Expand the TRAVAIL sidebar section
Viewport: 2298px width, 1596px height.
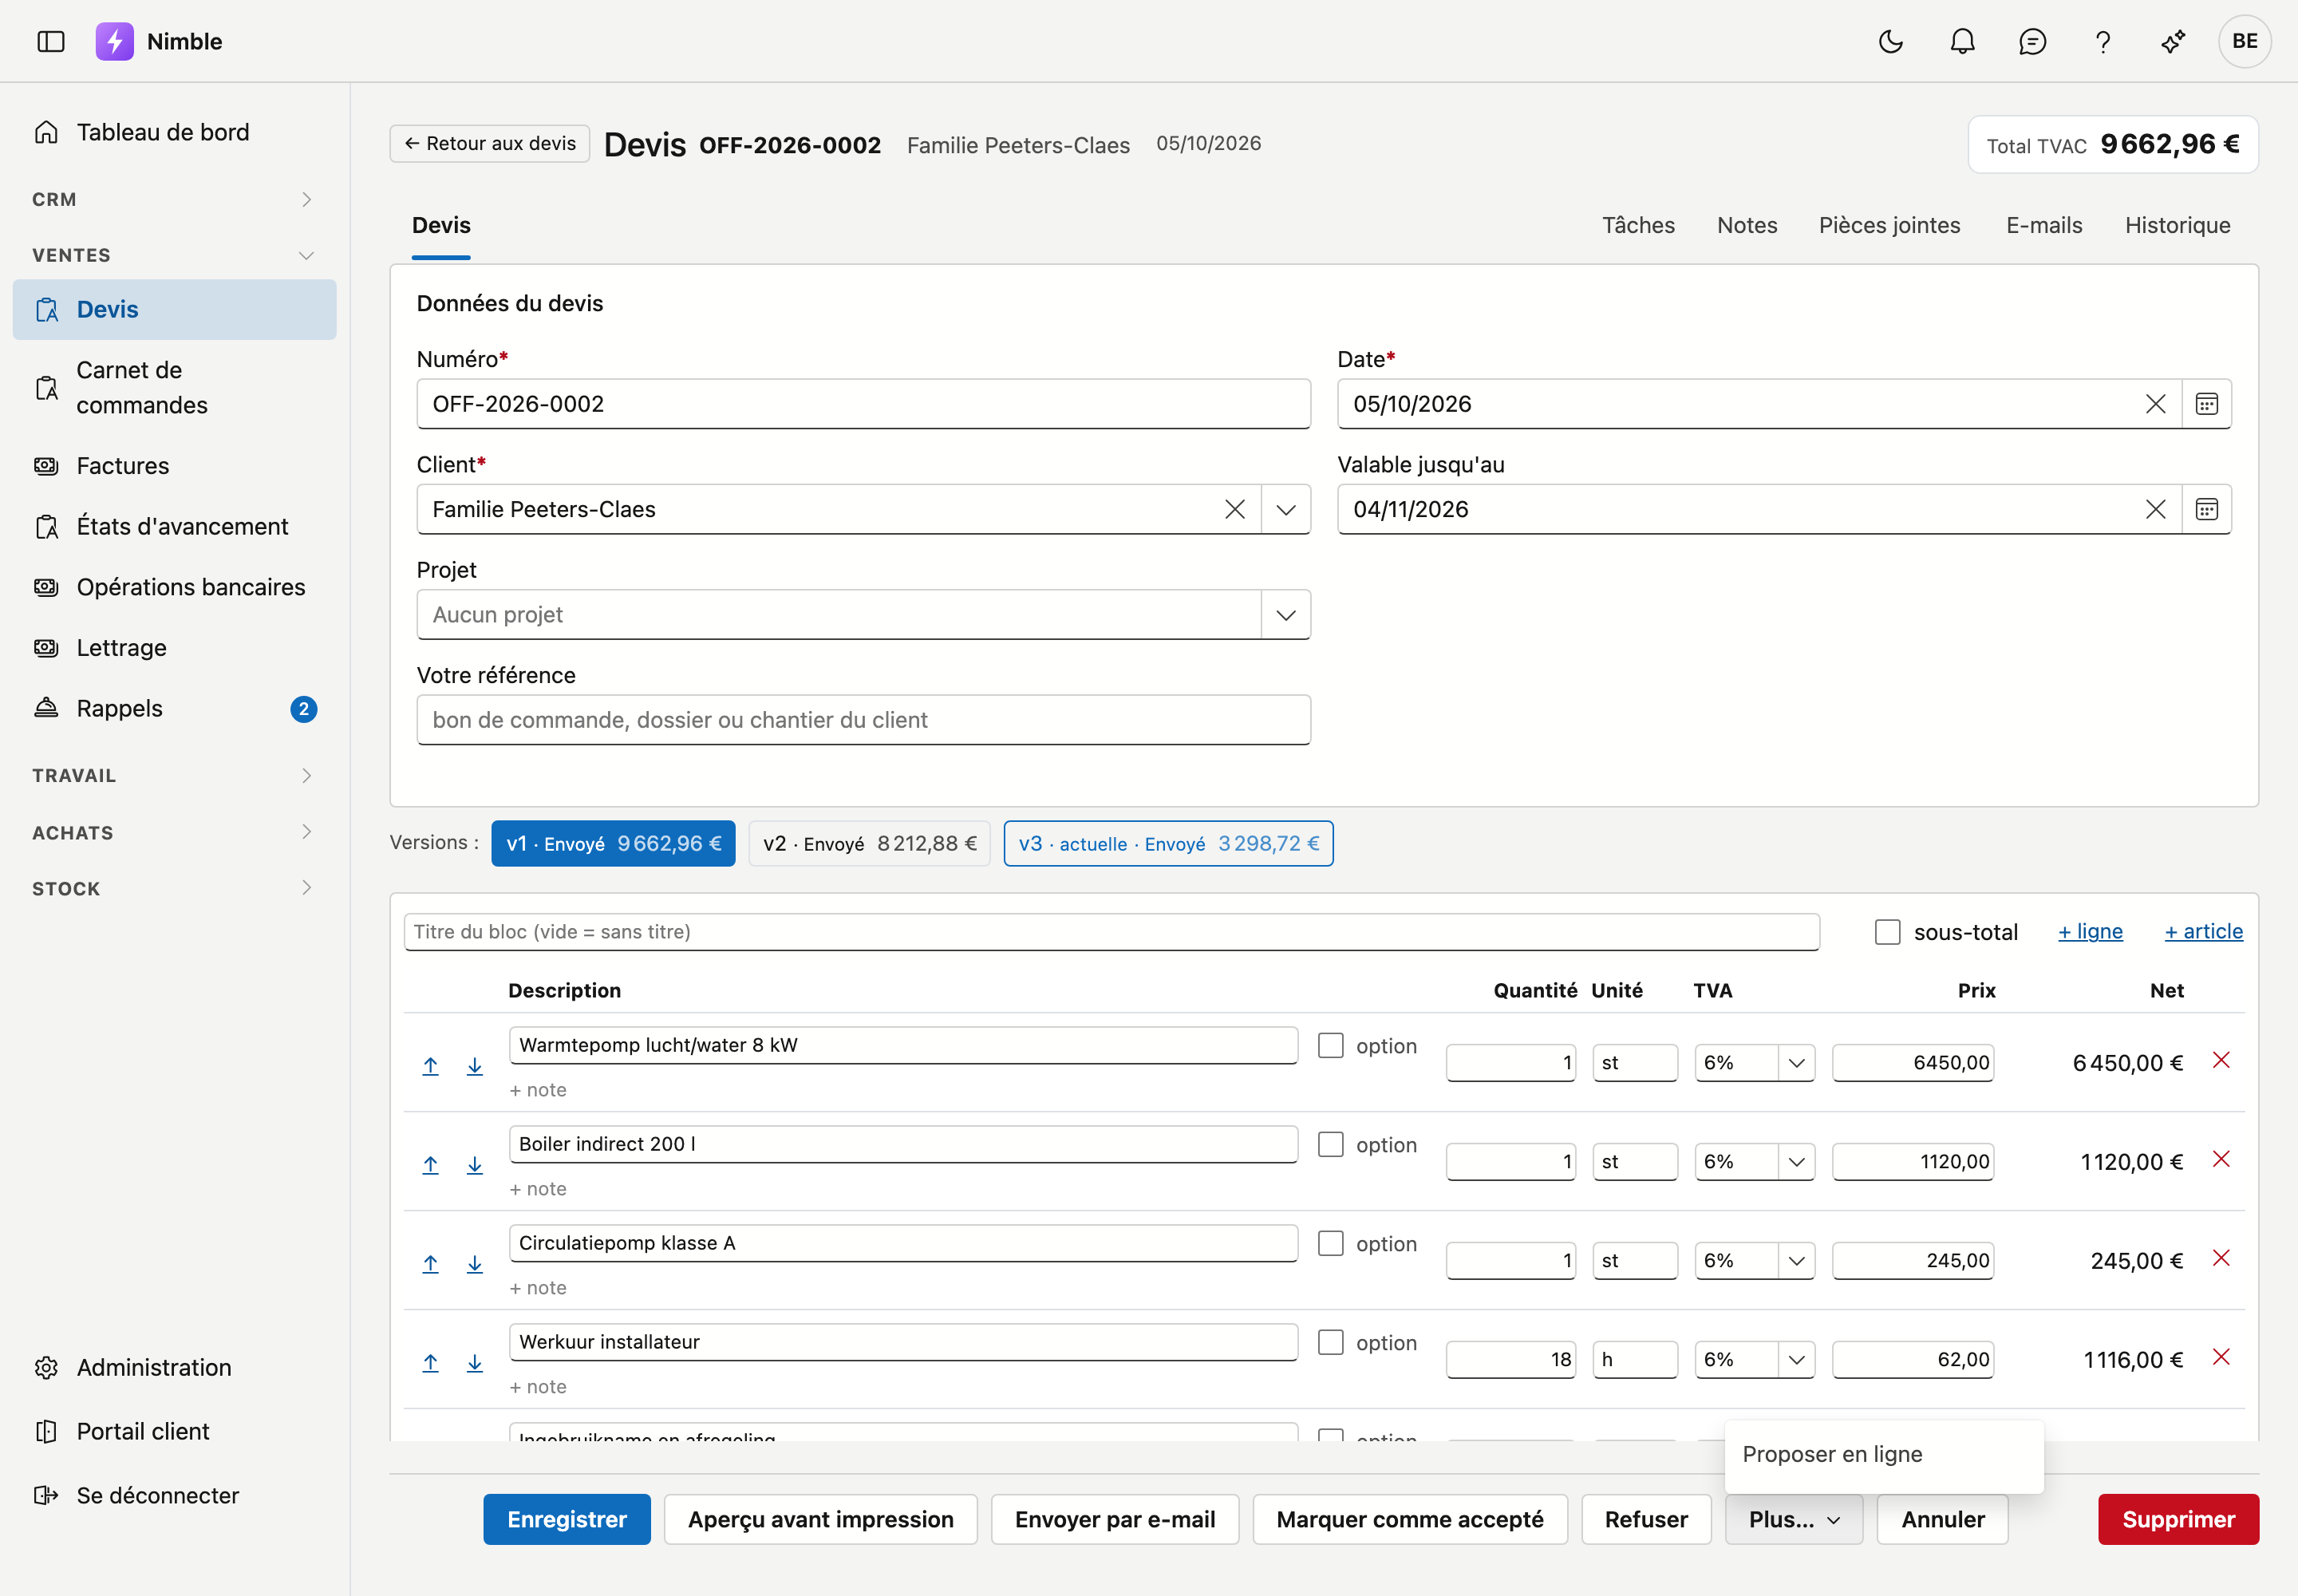[174, 775]
